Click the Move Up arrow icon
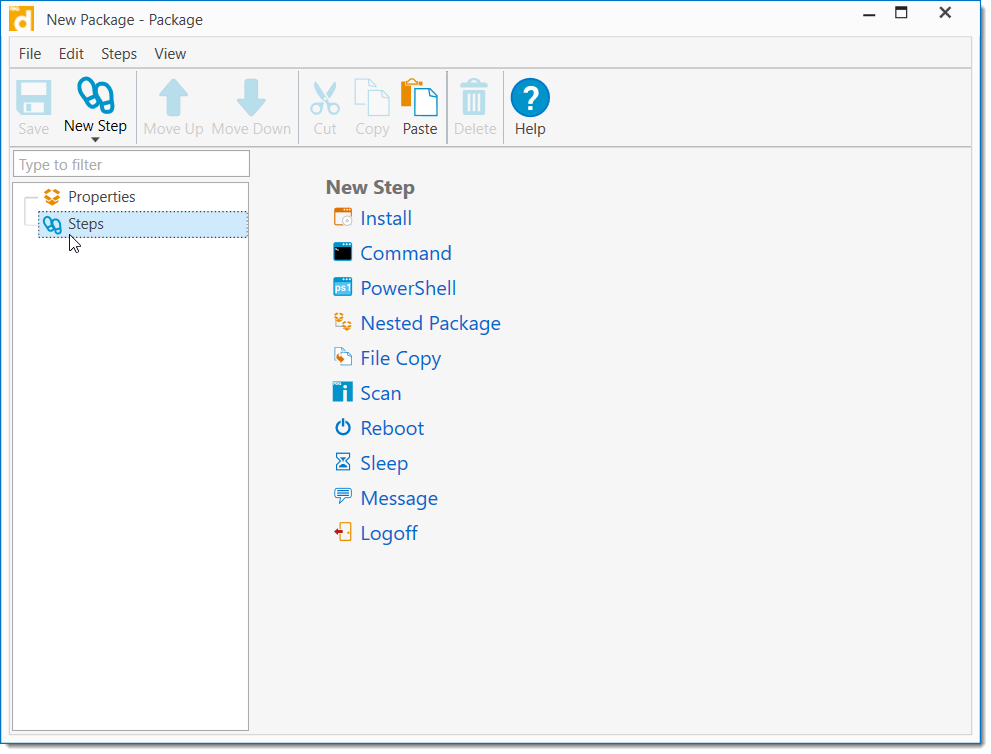 (173, 97)
